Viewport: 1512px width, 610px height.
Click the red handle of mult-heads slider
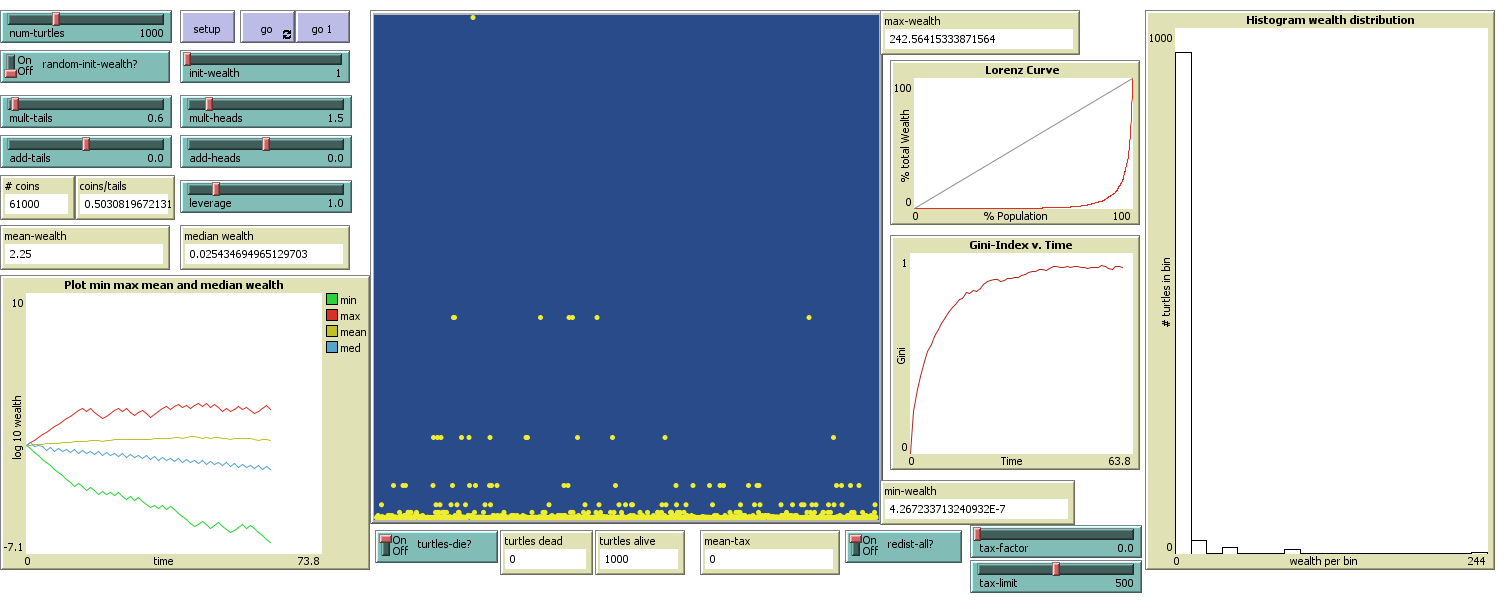point(210,102)
